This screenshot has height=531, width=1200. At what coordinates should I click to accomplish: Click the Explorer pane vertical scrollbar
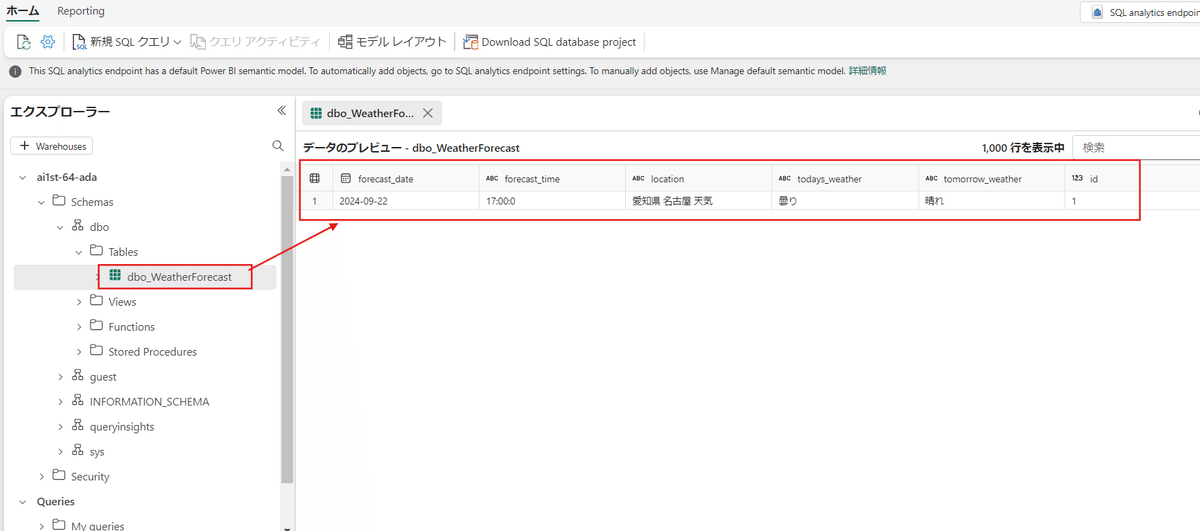coord(288,330)
